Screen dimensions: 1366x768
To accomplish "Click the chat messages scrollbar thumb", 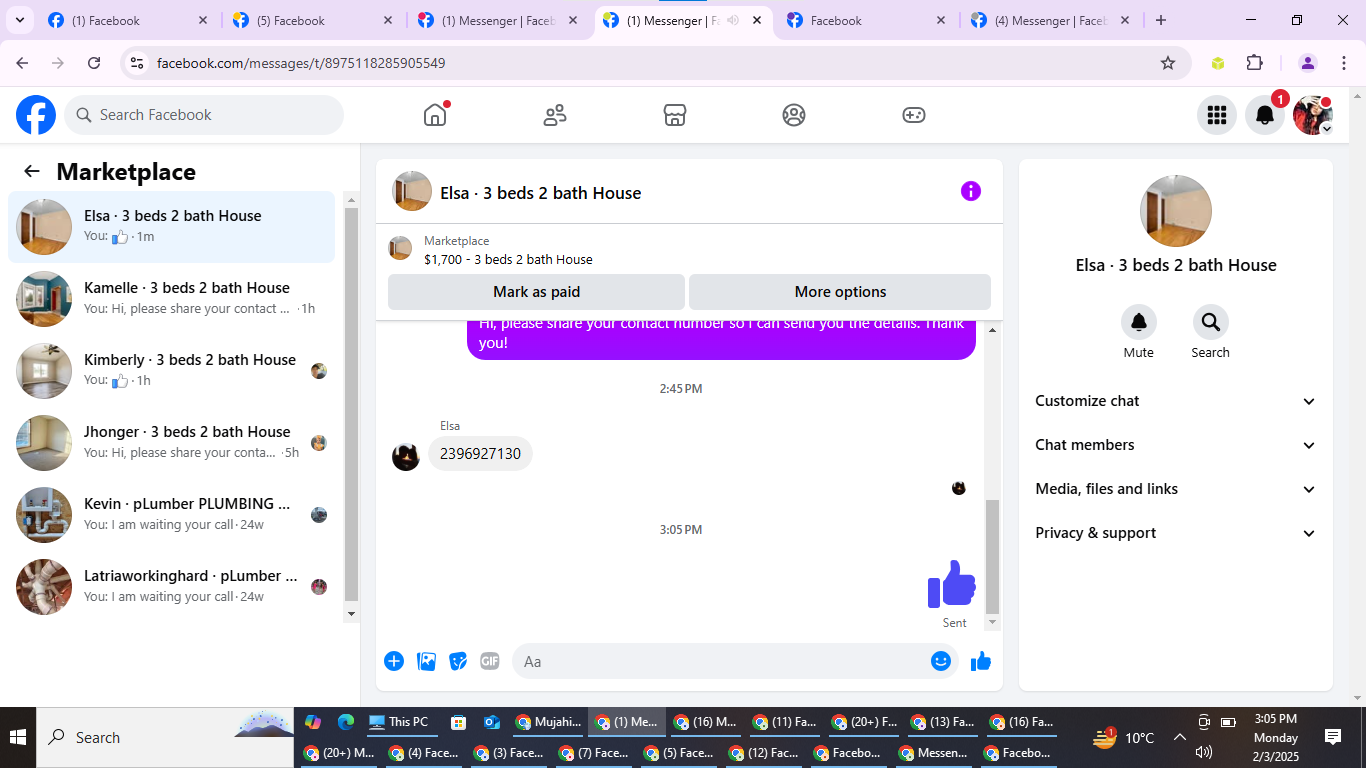I will pos(992,556).
